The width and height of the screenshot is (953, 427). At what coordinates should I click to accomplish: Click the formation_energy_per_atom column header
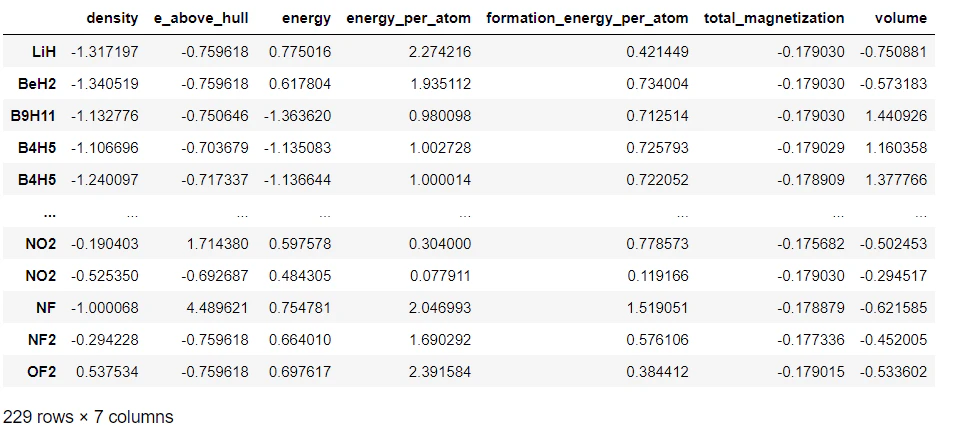[587, 18]
